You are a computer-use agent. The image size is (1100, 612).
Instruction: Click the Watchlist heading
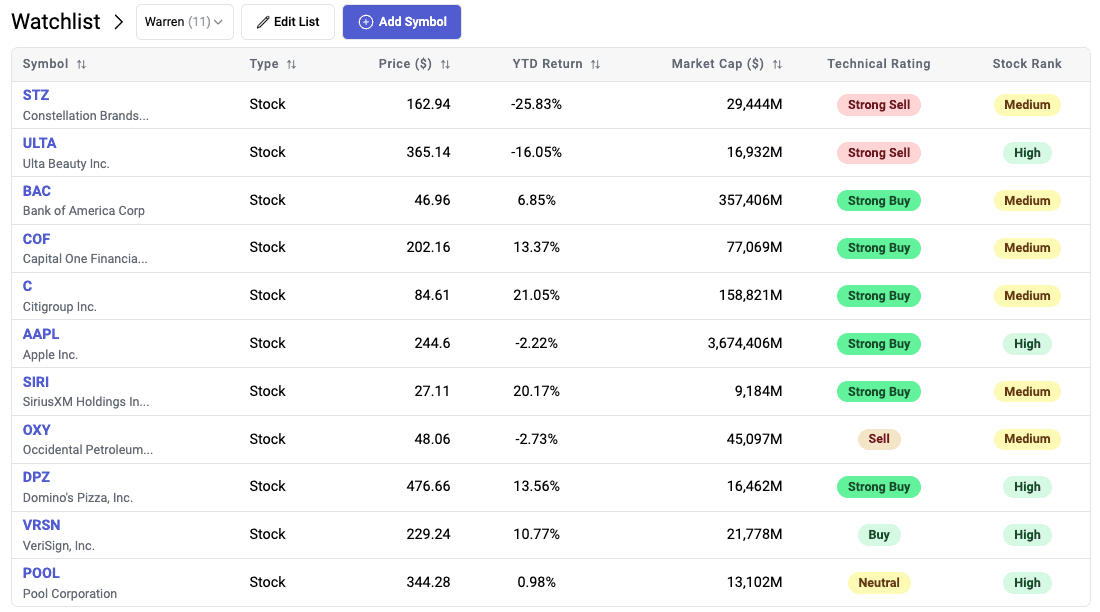click(x=56, y=22)
